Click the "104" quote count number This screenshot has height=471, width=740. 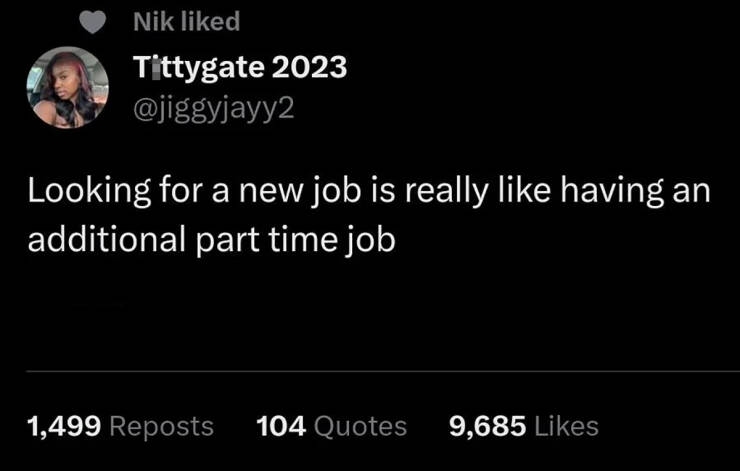tap(281, 426)
